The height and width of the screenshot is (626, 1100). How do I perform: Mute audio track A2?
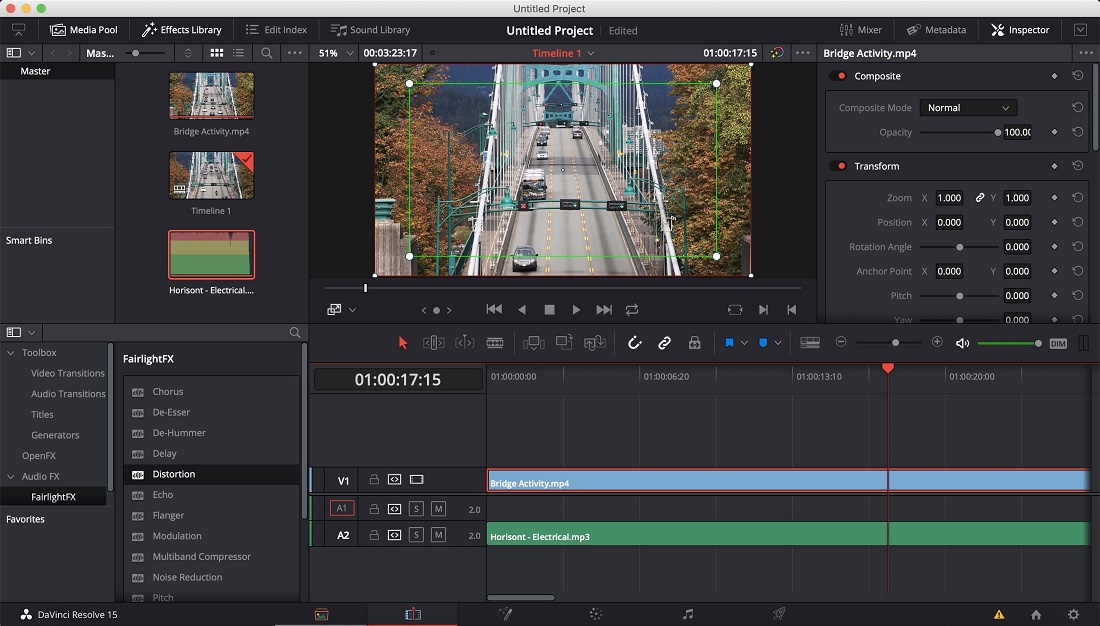point(438,535)
